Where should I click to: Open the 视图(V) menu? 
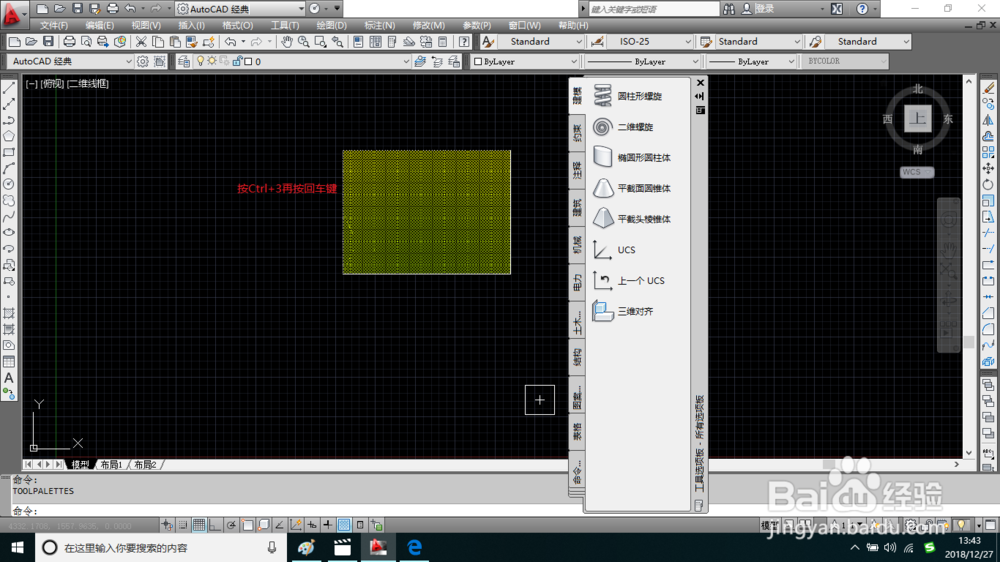click(x=146, y=26)
